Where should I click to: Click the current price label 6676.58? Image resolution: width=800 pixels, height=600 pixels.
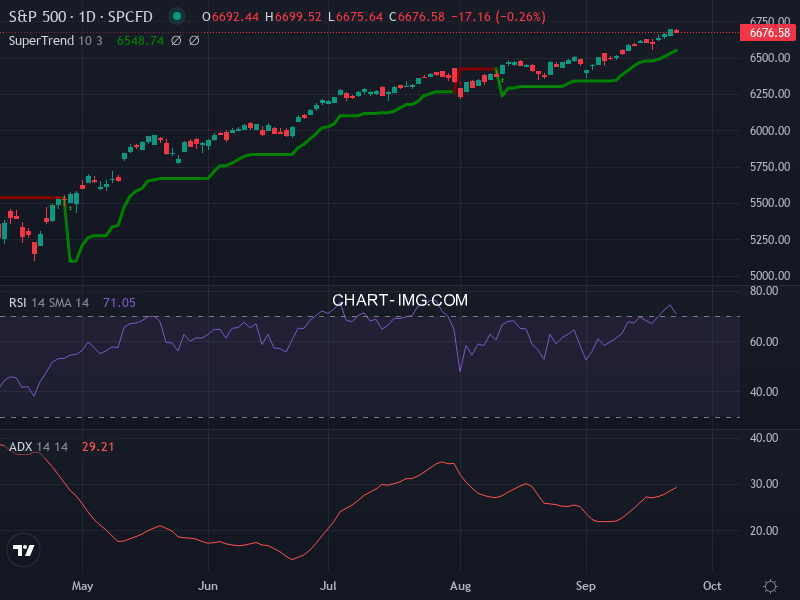(768, 33)
